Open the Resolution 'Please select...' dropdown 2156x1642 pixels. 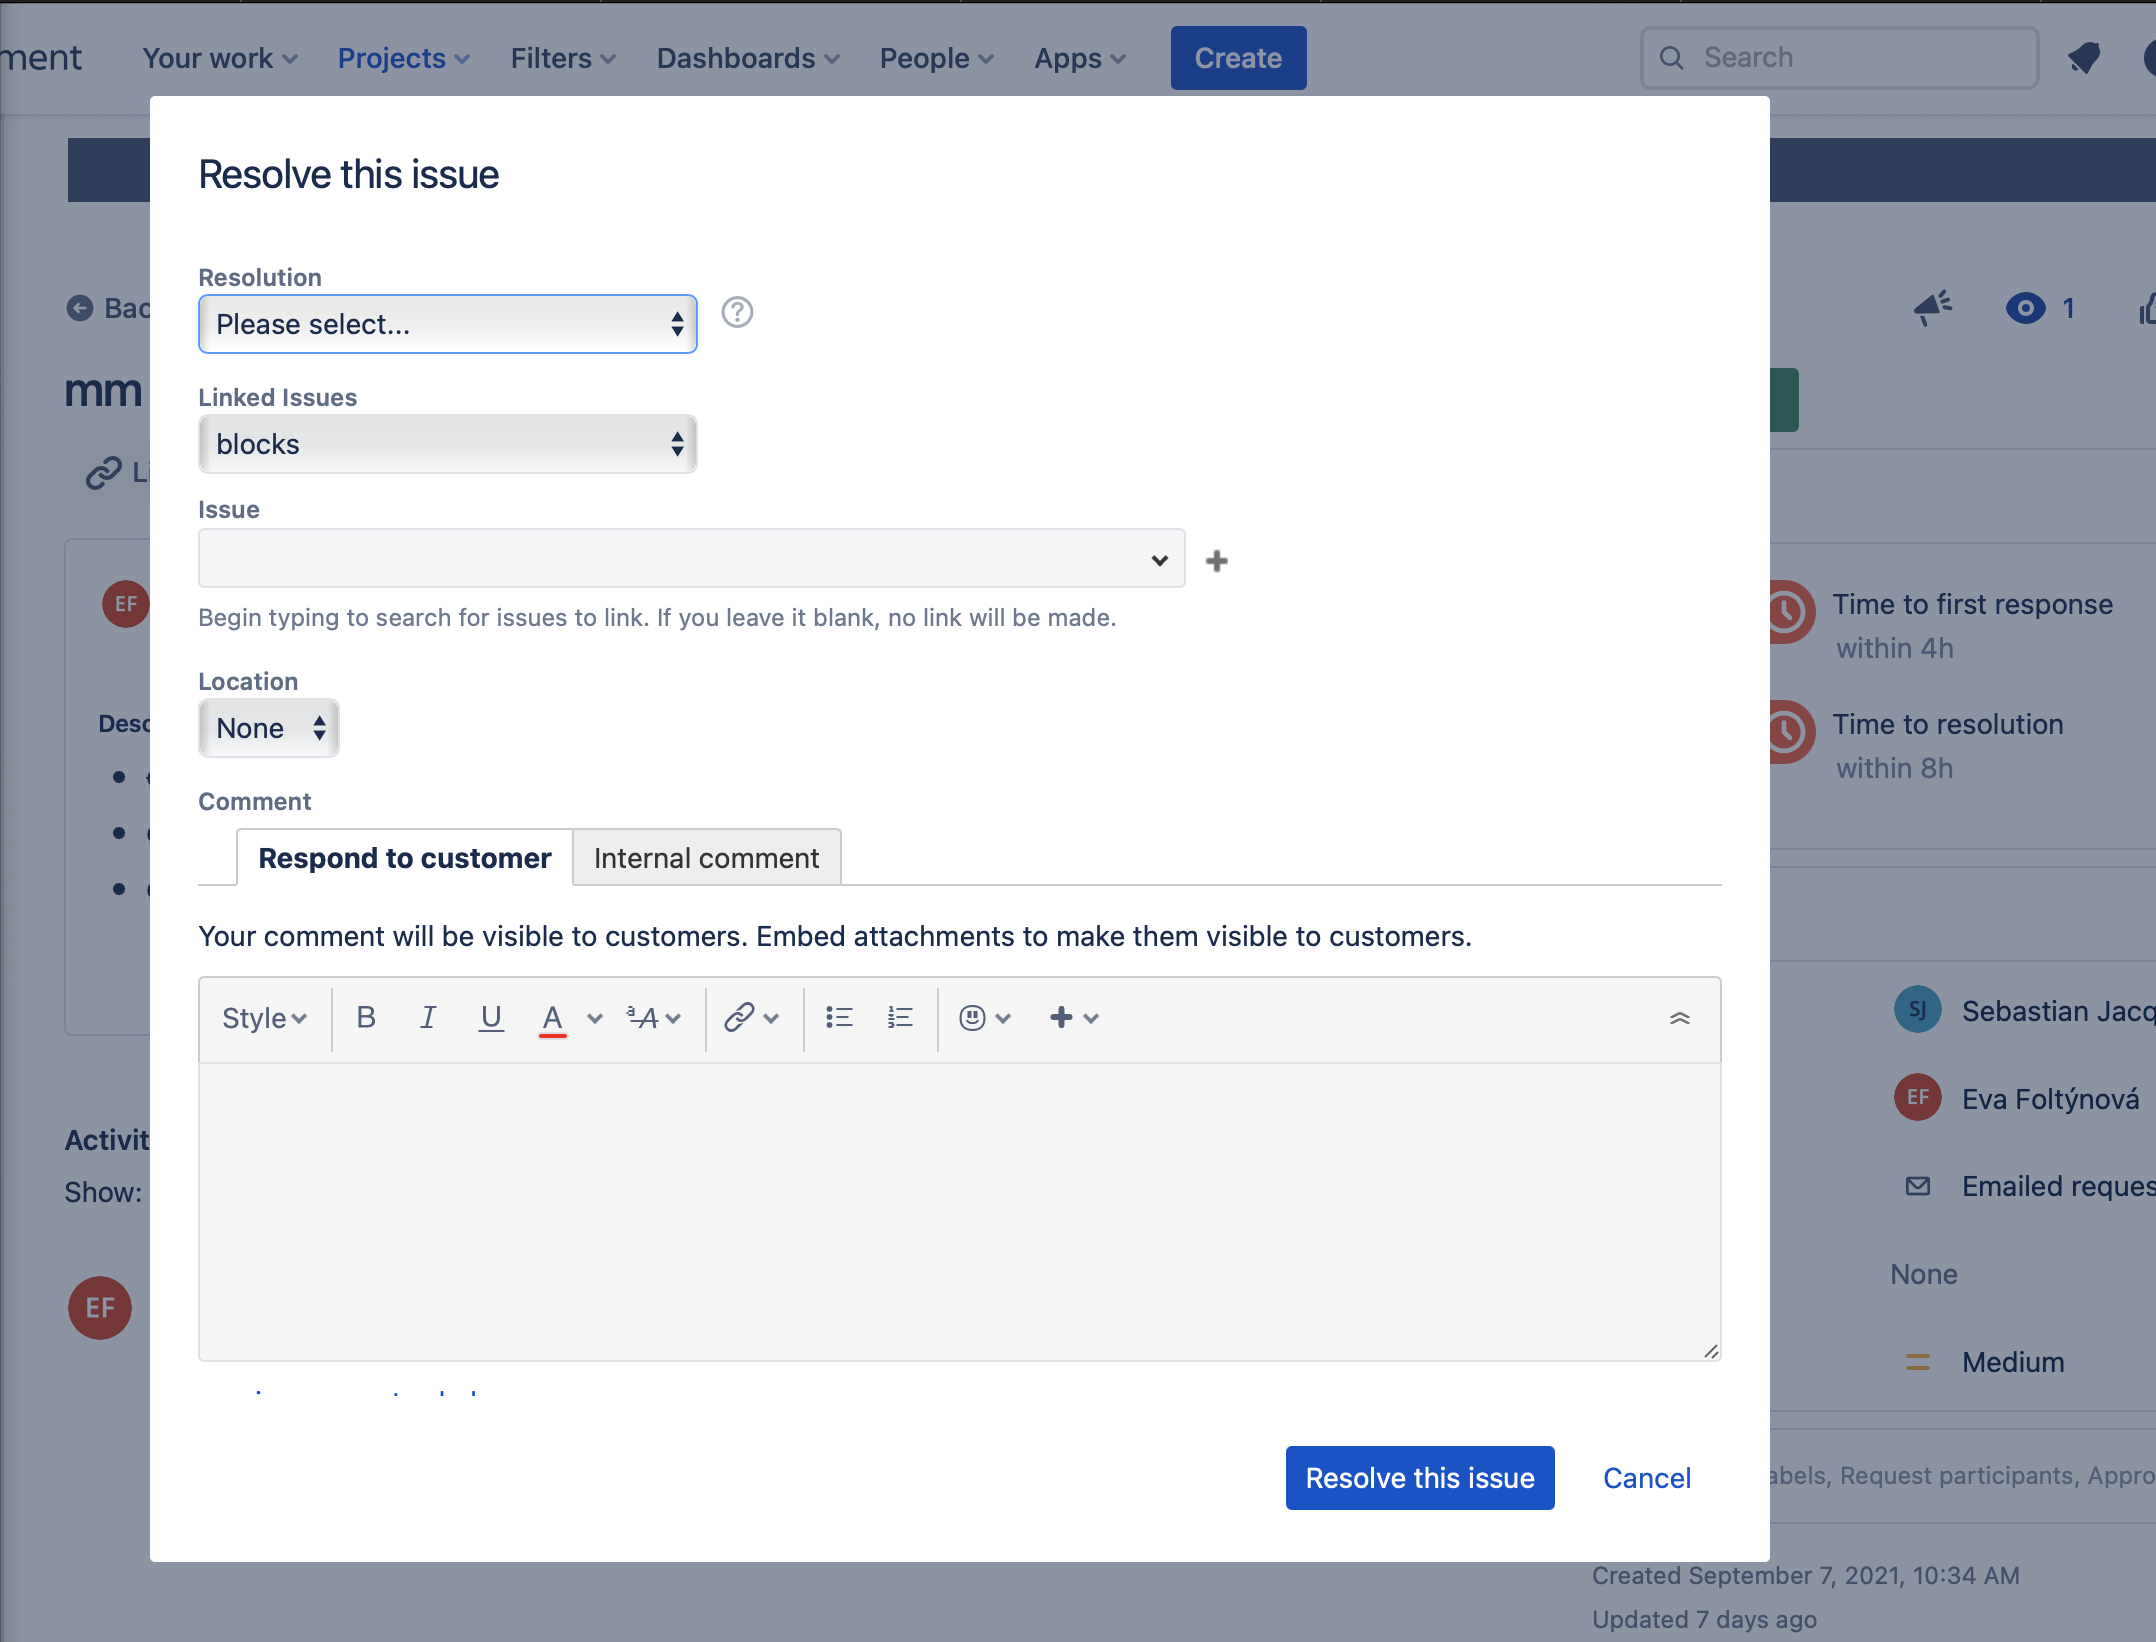[448, 324]
